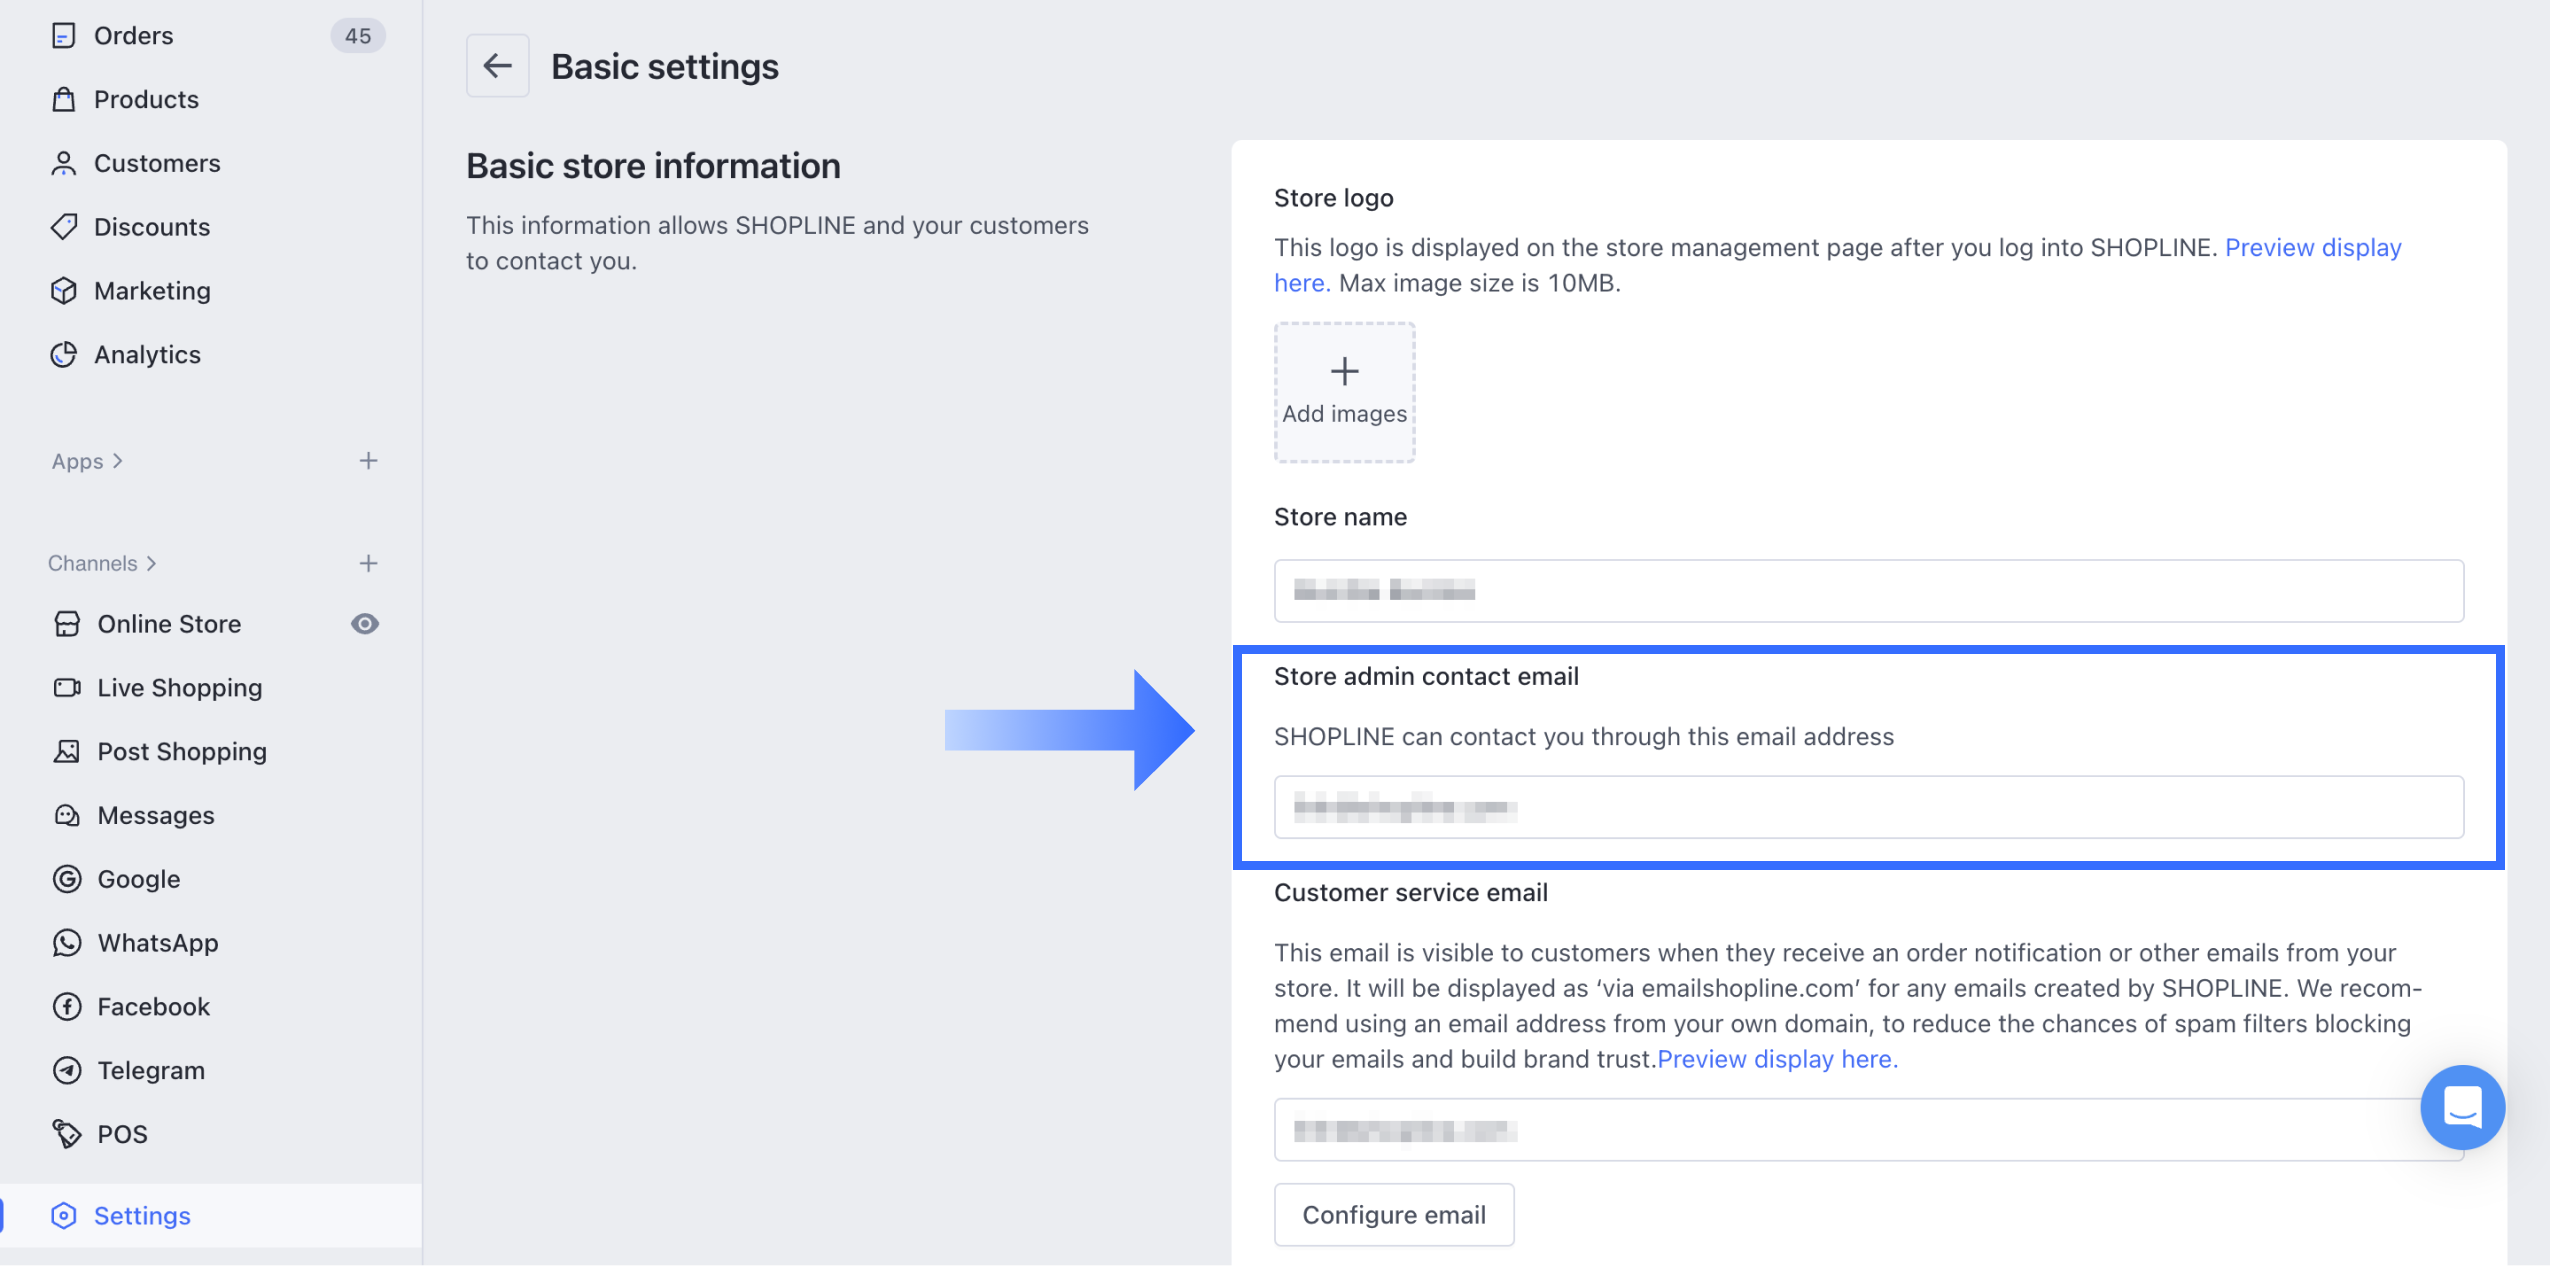2550x1266 pixels.
Task: Click the plus icon beside Channels
Action: 368,564
